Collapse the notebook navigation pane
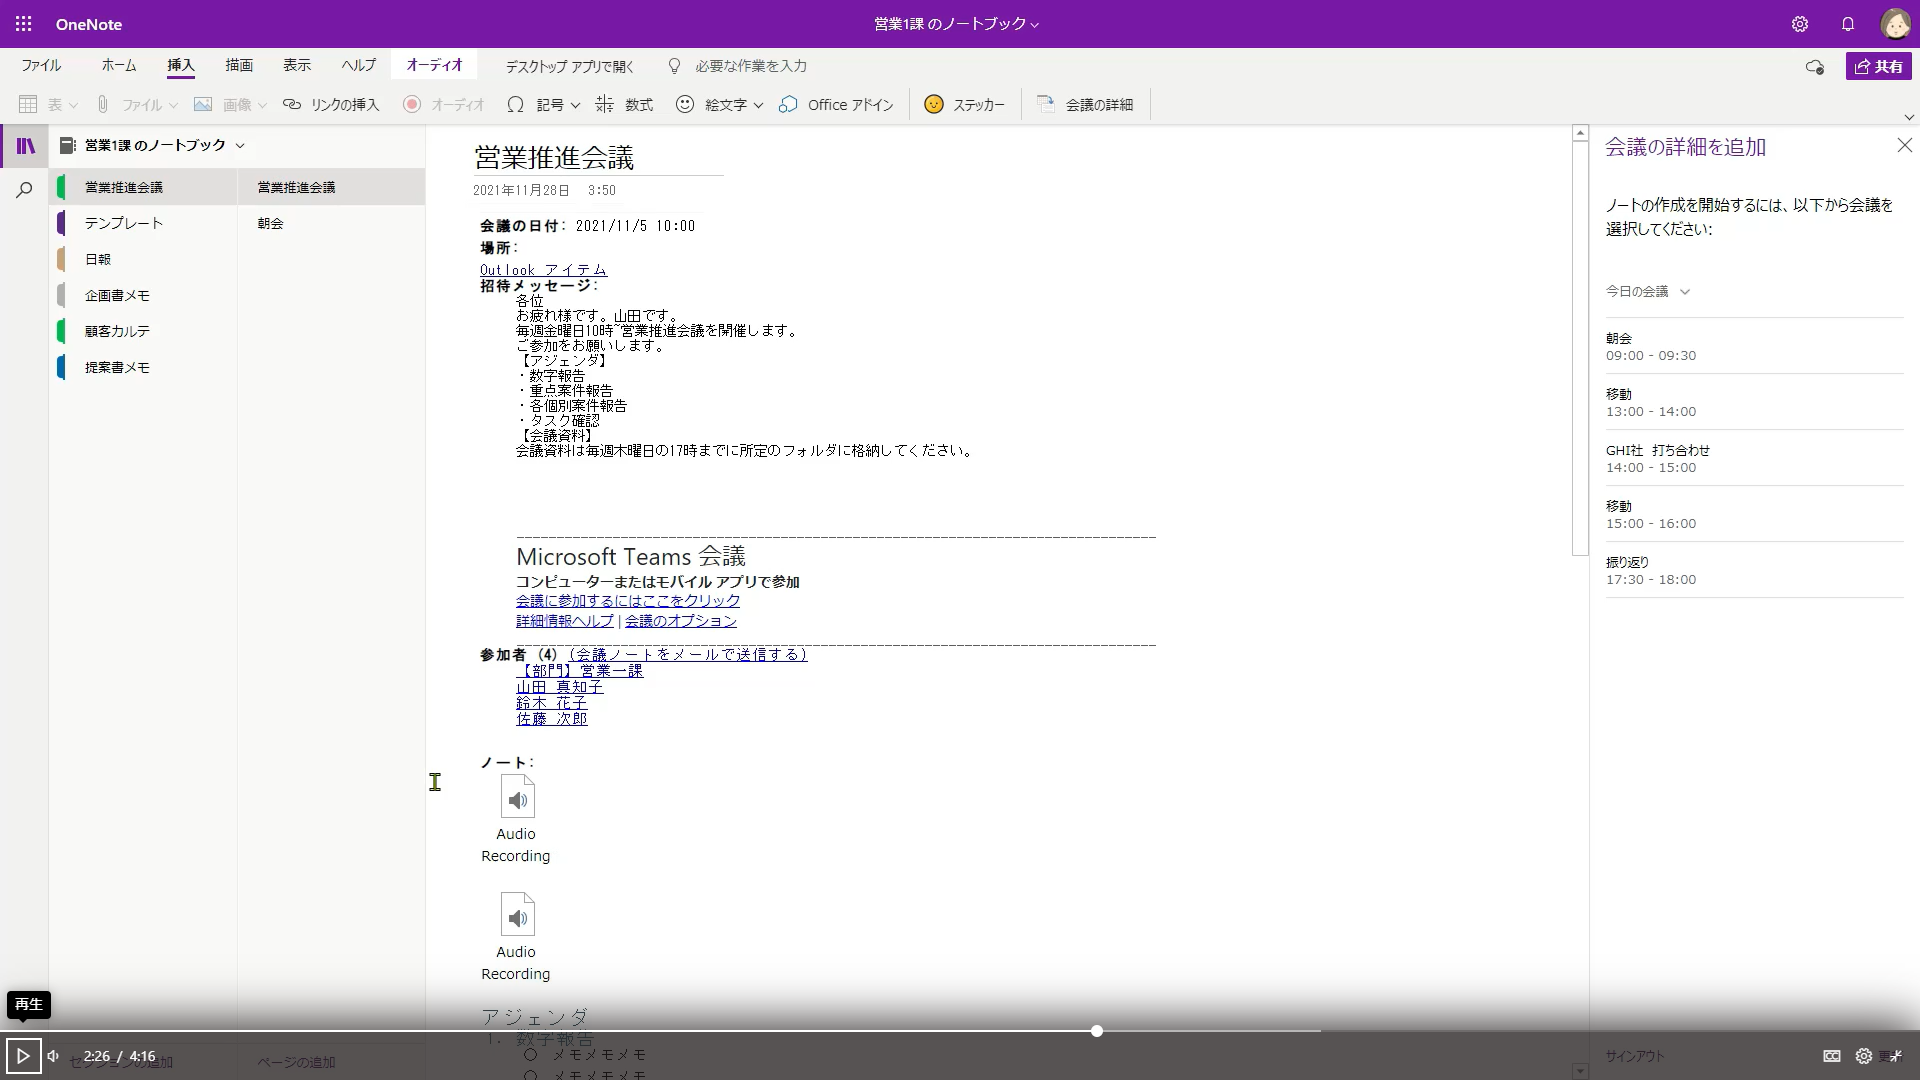Image resolution: width=1920 pixels, height=1080 pixels. [25, 145]
